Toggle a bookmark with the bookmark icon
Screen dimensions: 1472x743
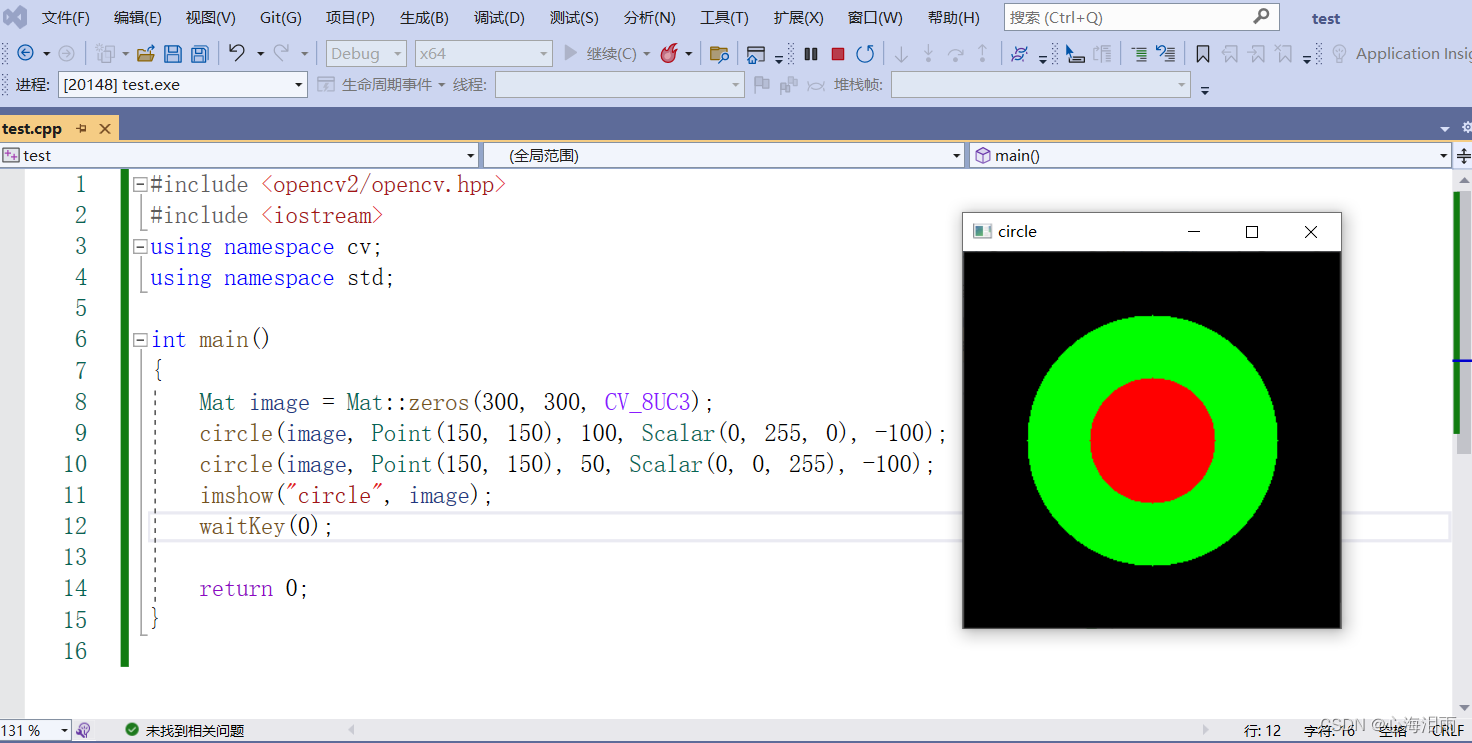tap(1203, 54)
